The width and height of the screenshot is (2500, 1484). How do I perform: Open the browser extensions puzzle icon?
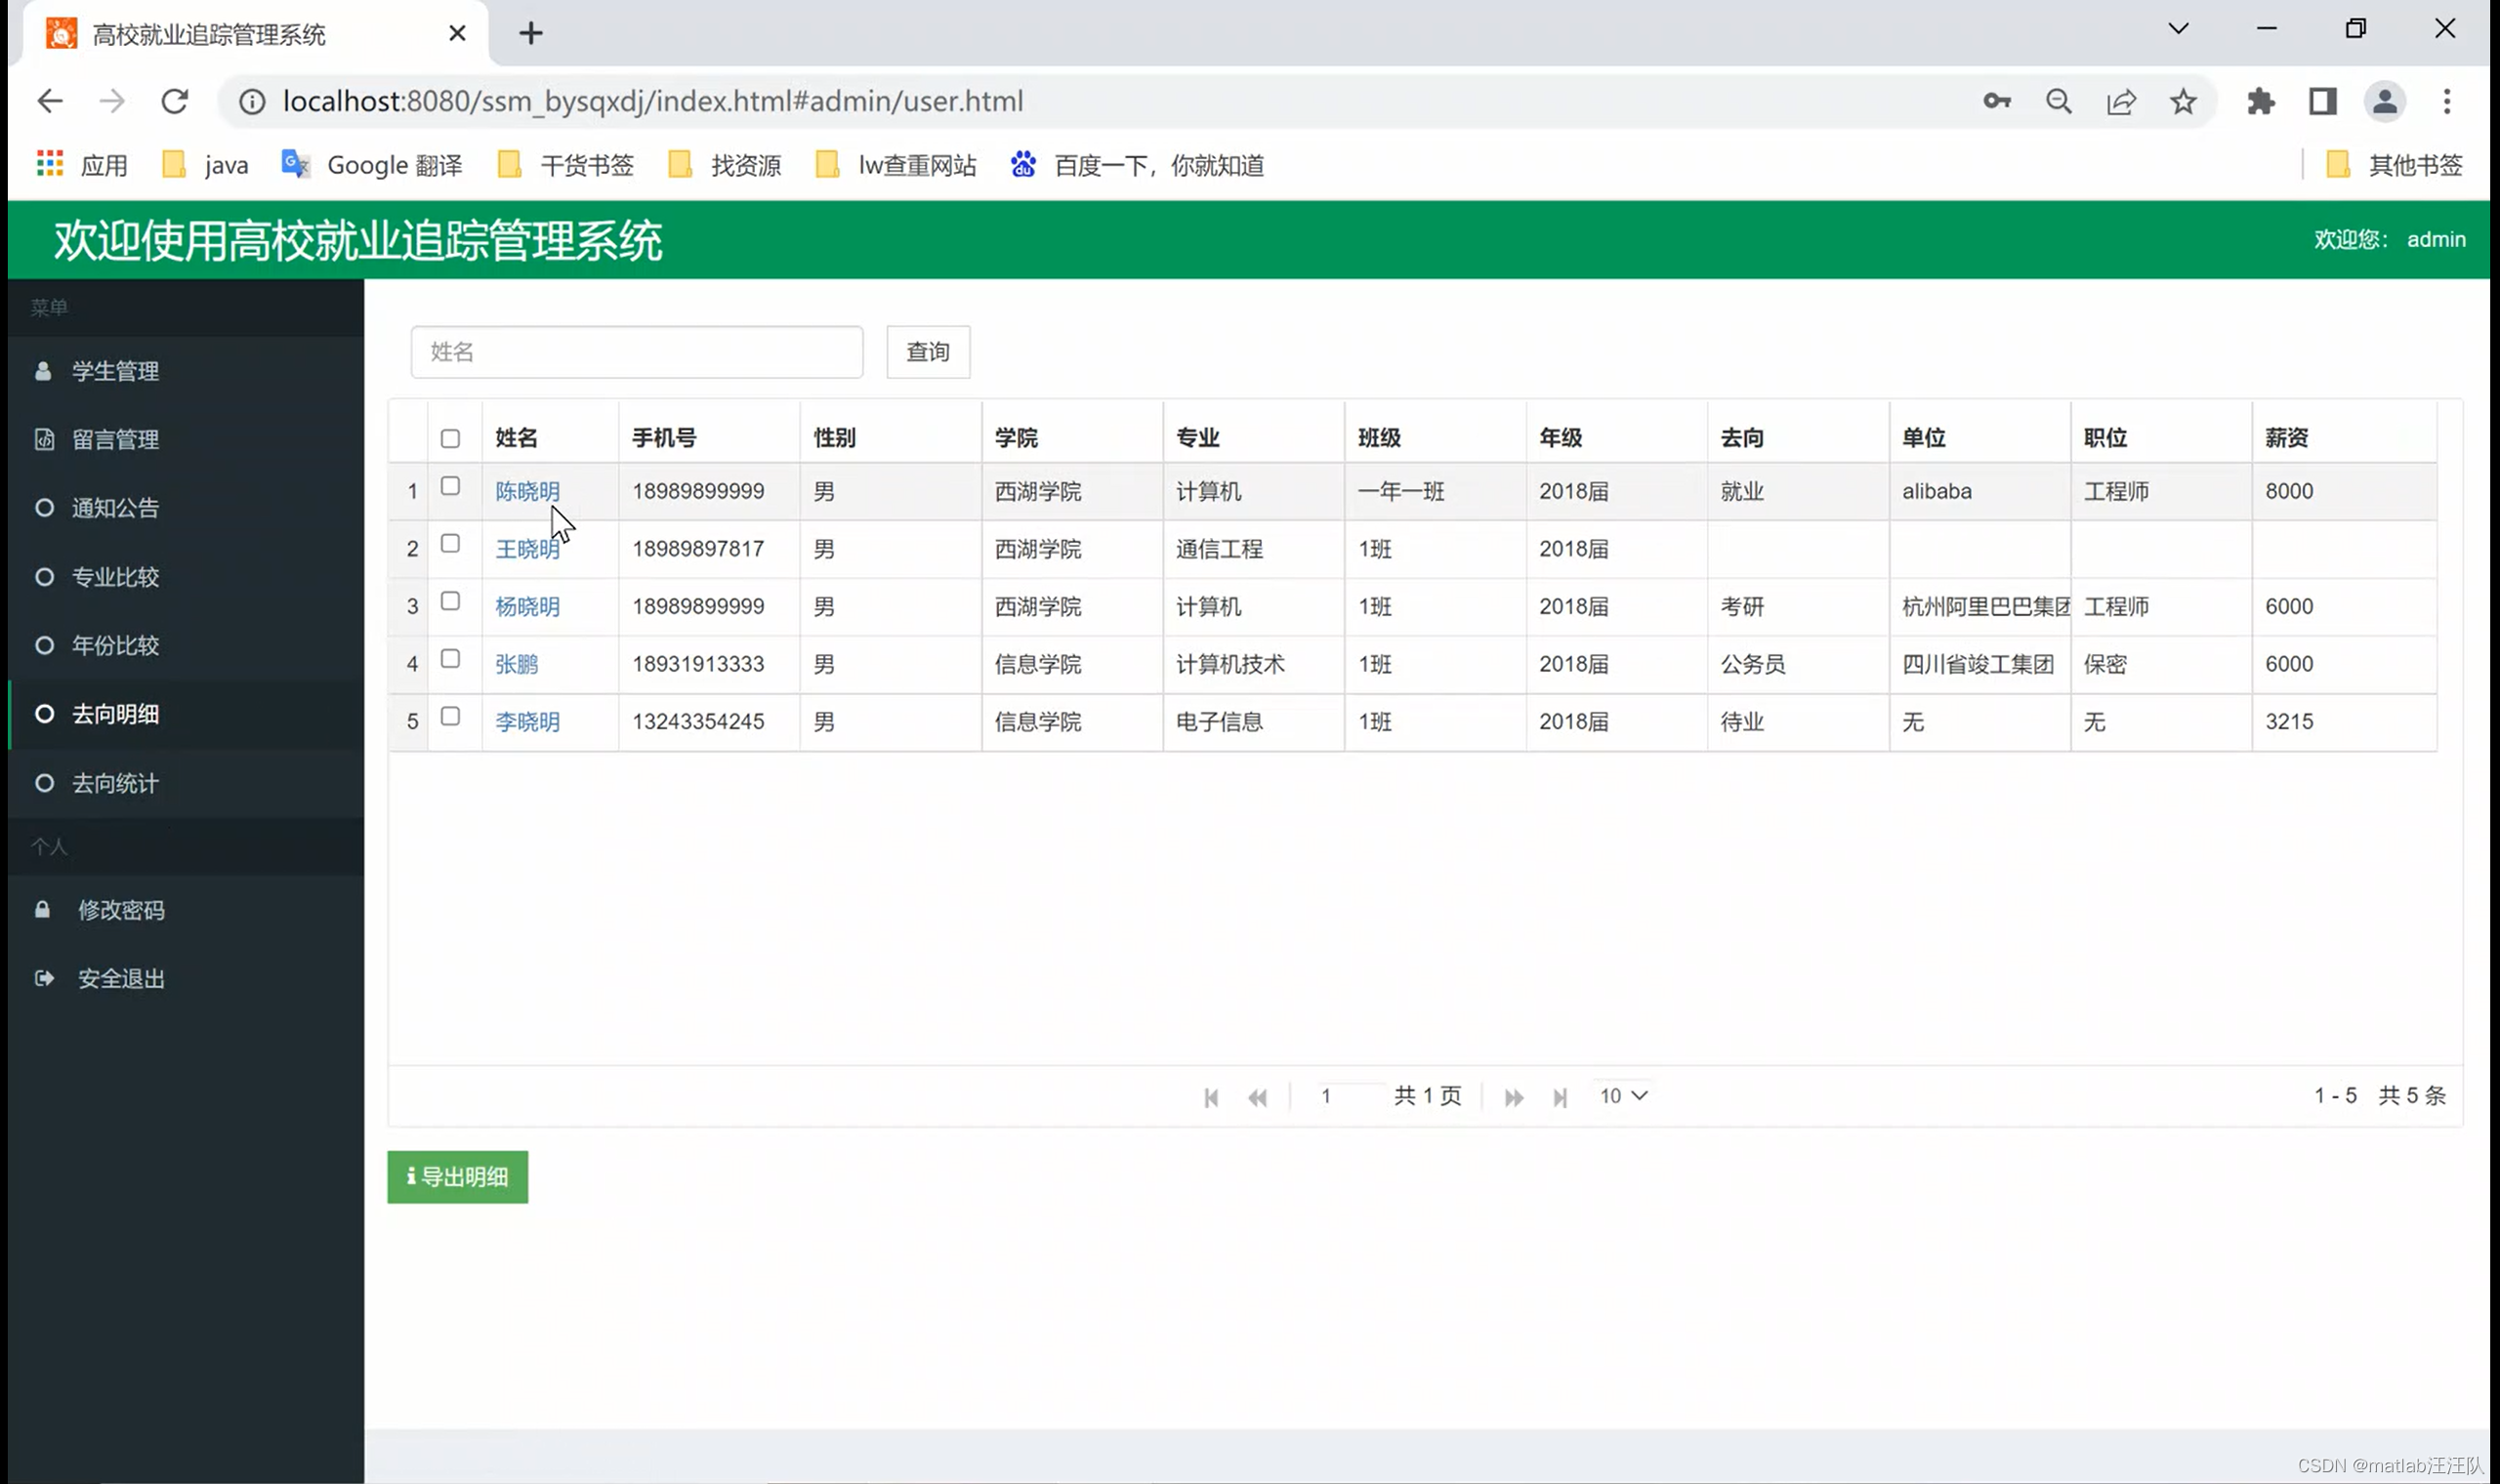2260,101
